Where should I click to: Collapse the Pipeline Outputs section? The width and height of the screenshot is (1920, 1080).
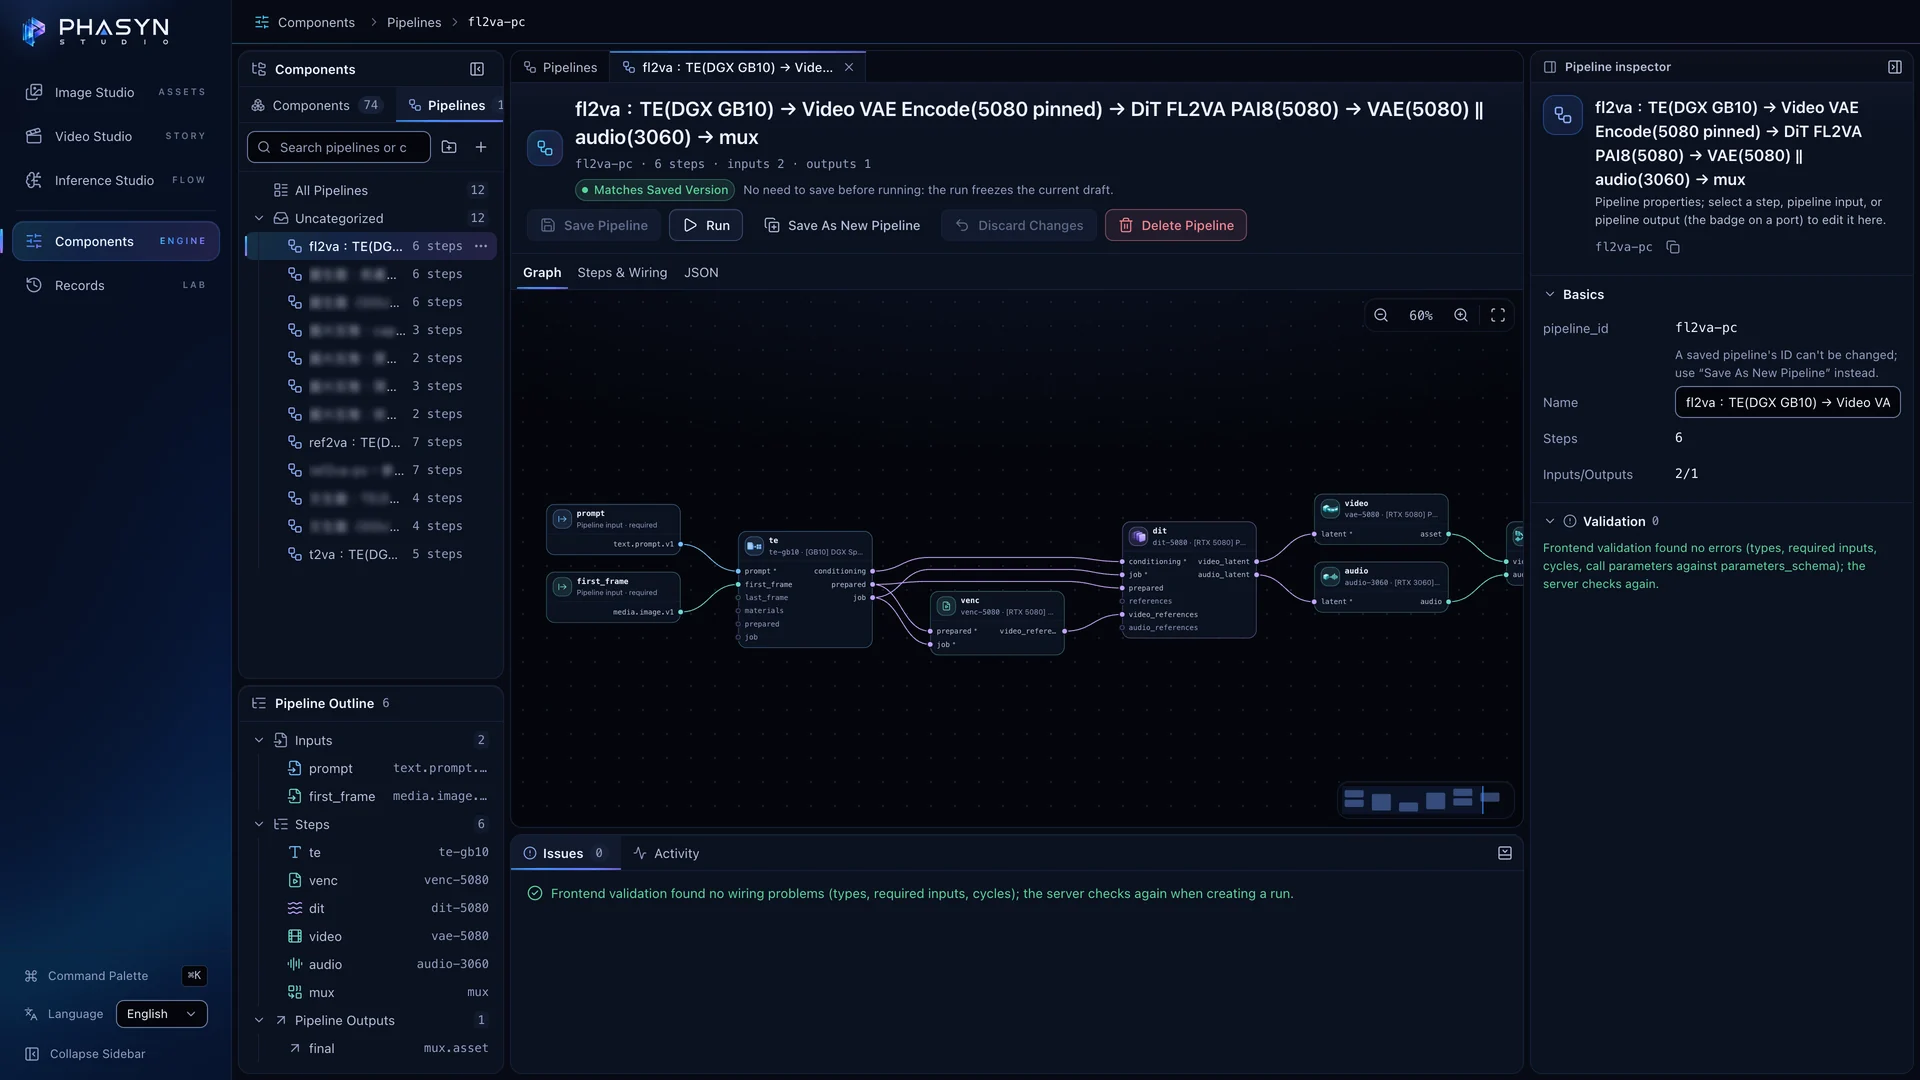(x=259, y=1020)
